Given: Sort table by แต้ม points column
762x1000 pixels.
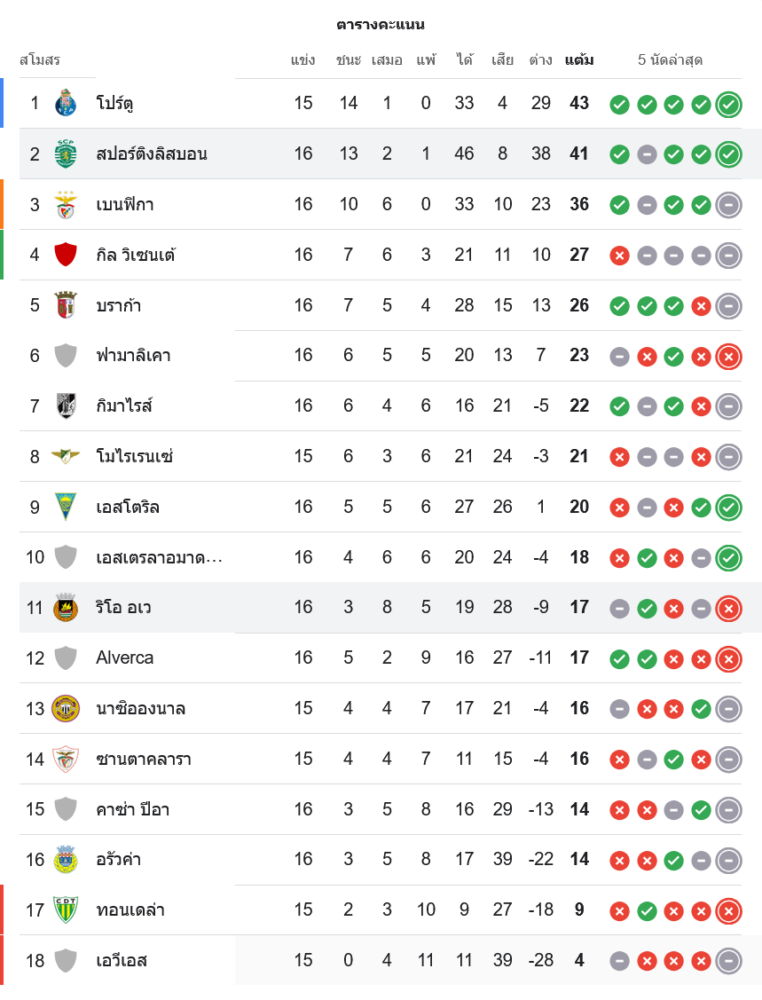Looking at the screenshot, I should pos(579,60).
